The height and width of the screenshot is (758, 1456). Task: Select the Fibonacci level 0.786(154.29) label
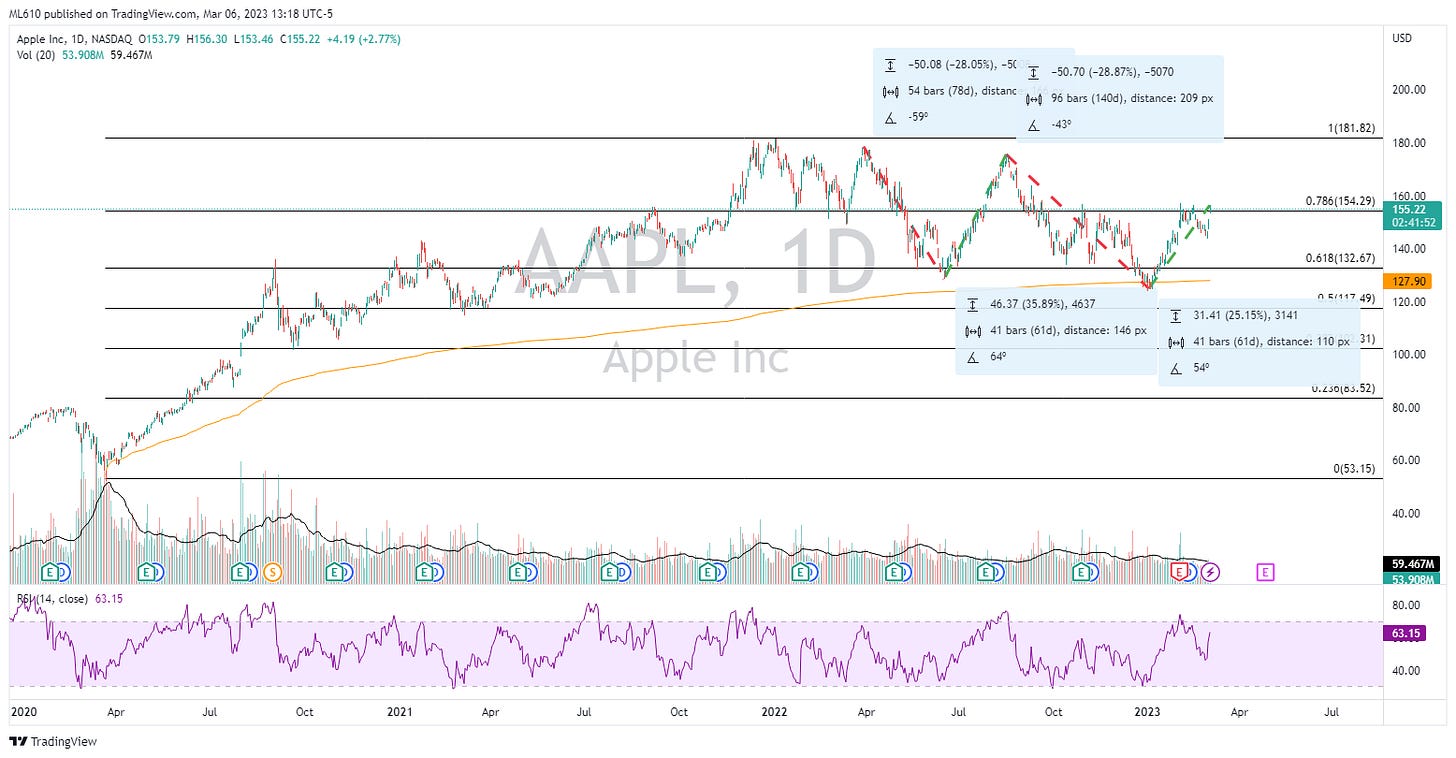coord(1341,201)
